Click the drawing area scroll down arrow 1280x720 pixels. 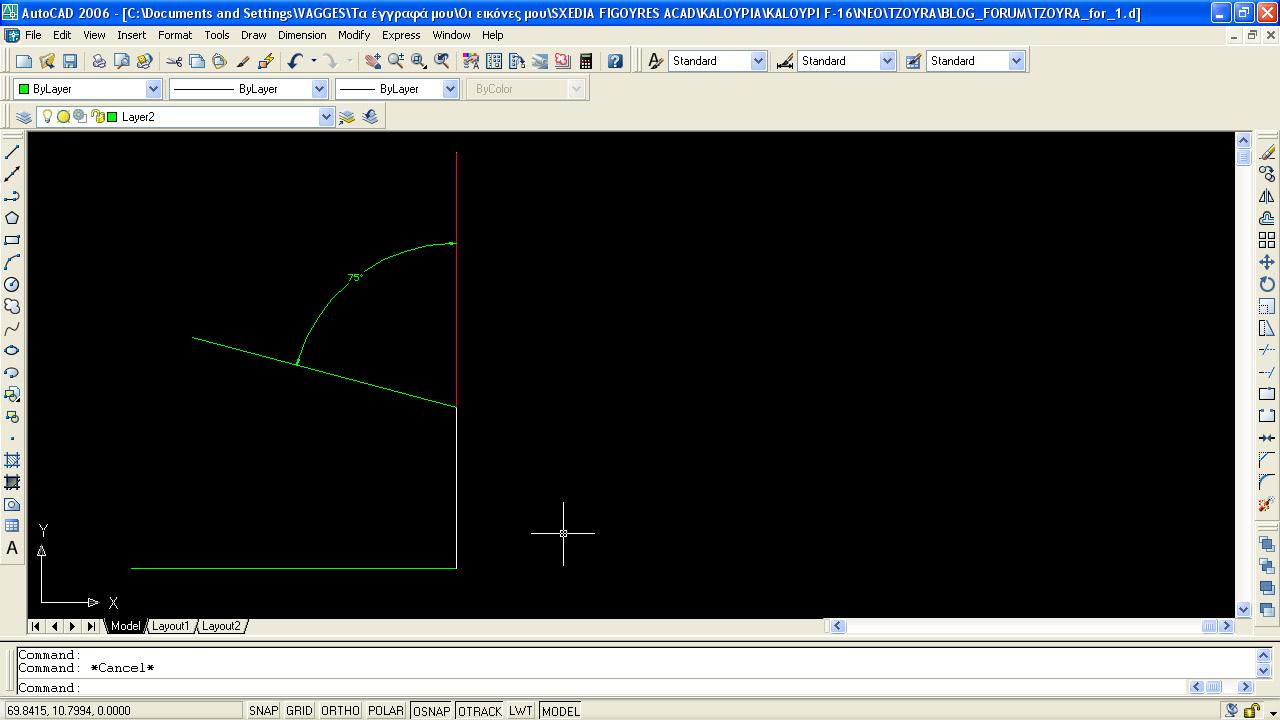(1243, 609)
